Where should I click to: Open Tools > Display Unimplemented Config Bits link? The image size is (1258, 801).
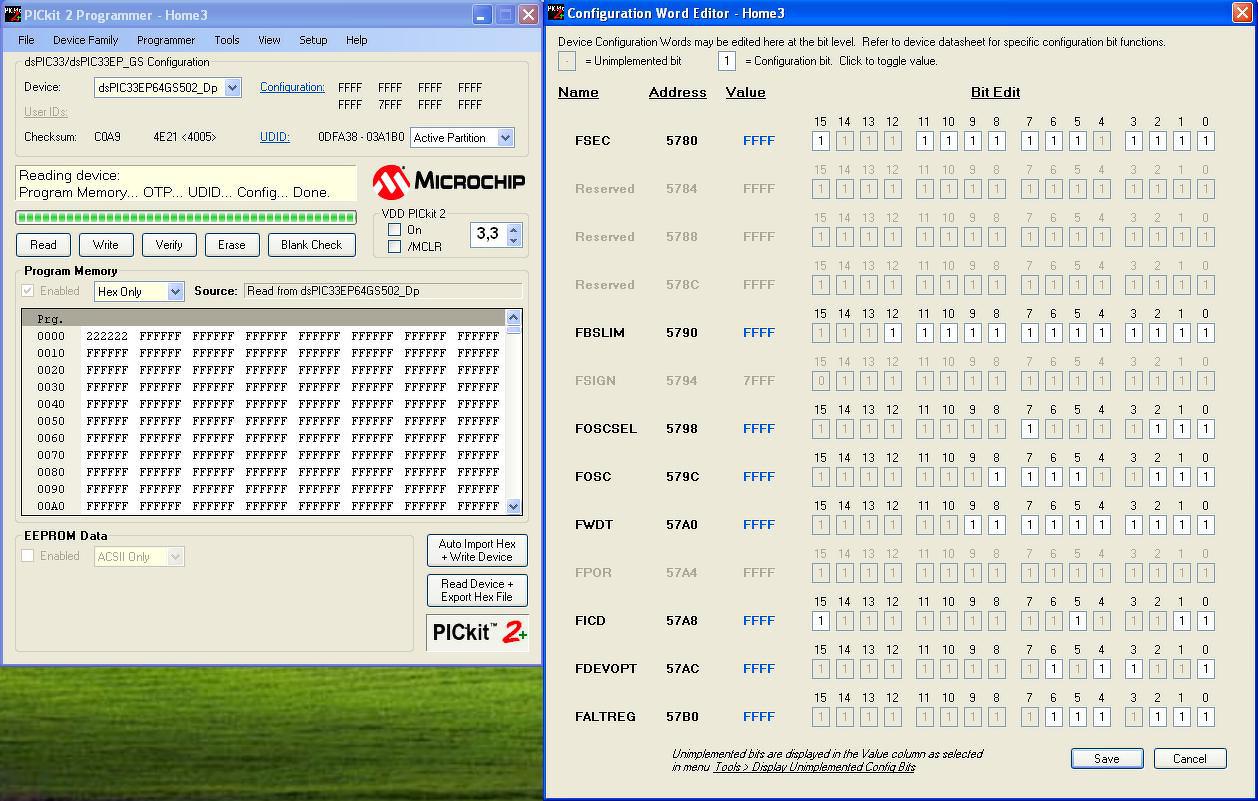click(x=814, y=767)
